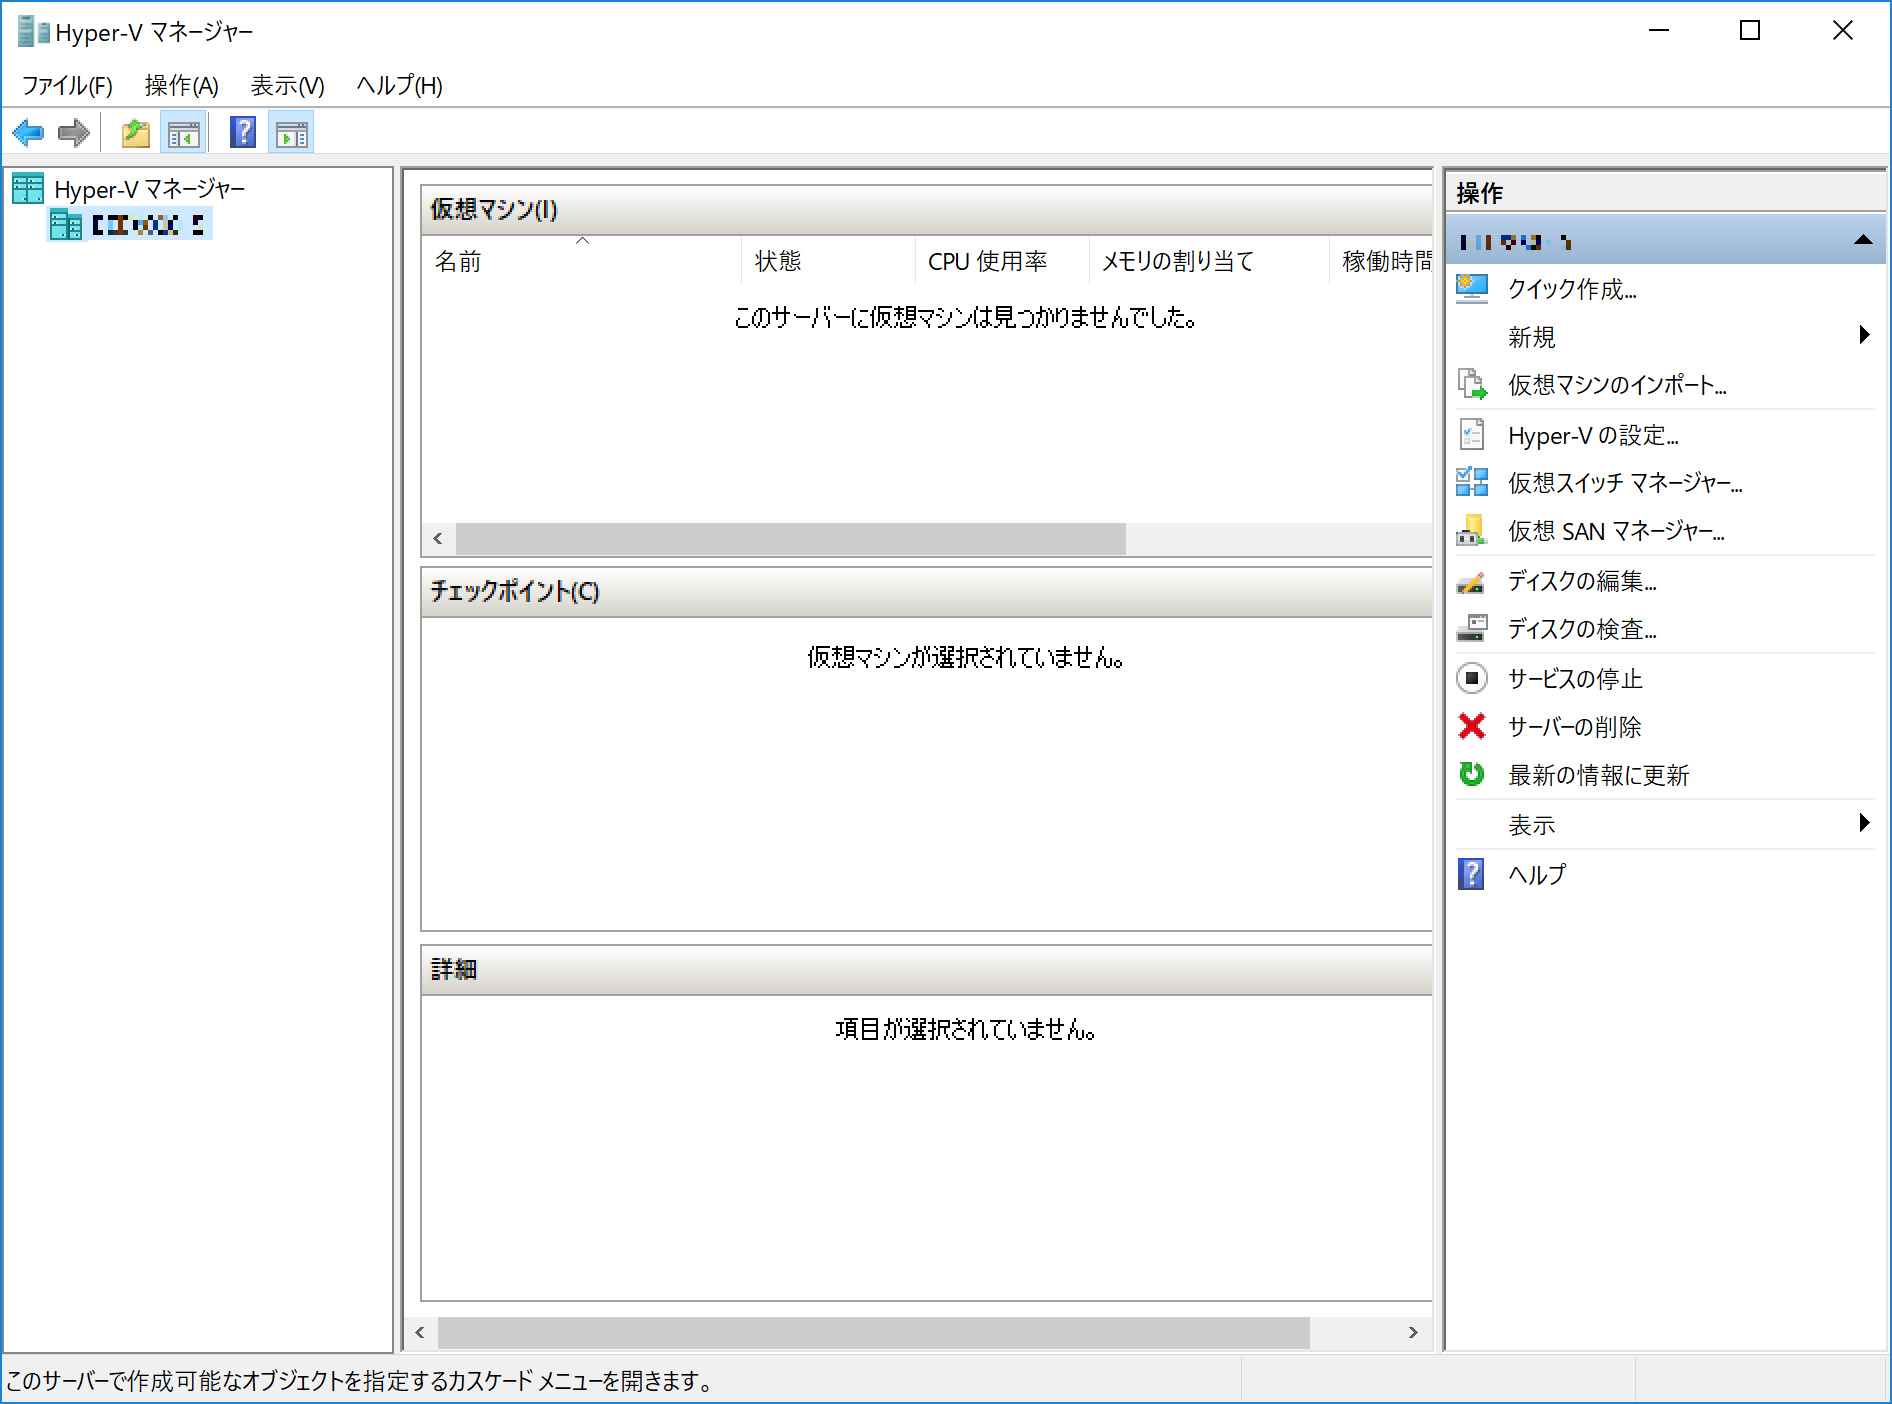This screenshot has width=1892, height=1404.
Task: Click the red X サーバーの削除 icon
Action: (1472, 726)
